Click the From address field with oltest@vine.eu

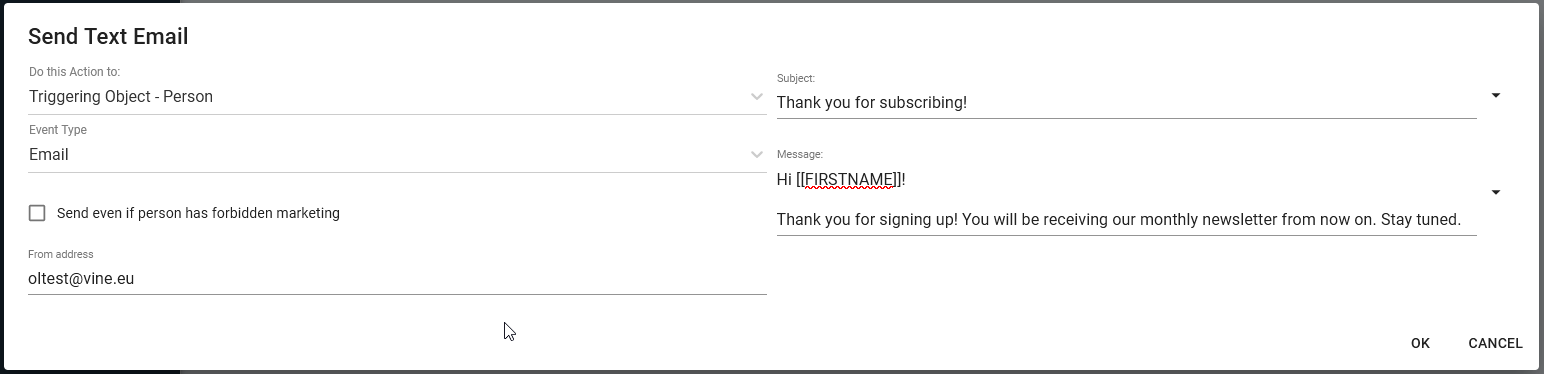pyautogui.click(x=397, y=279)
